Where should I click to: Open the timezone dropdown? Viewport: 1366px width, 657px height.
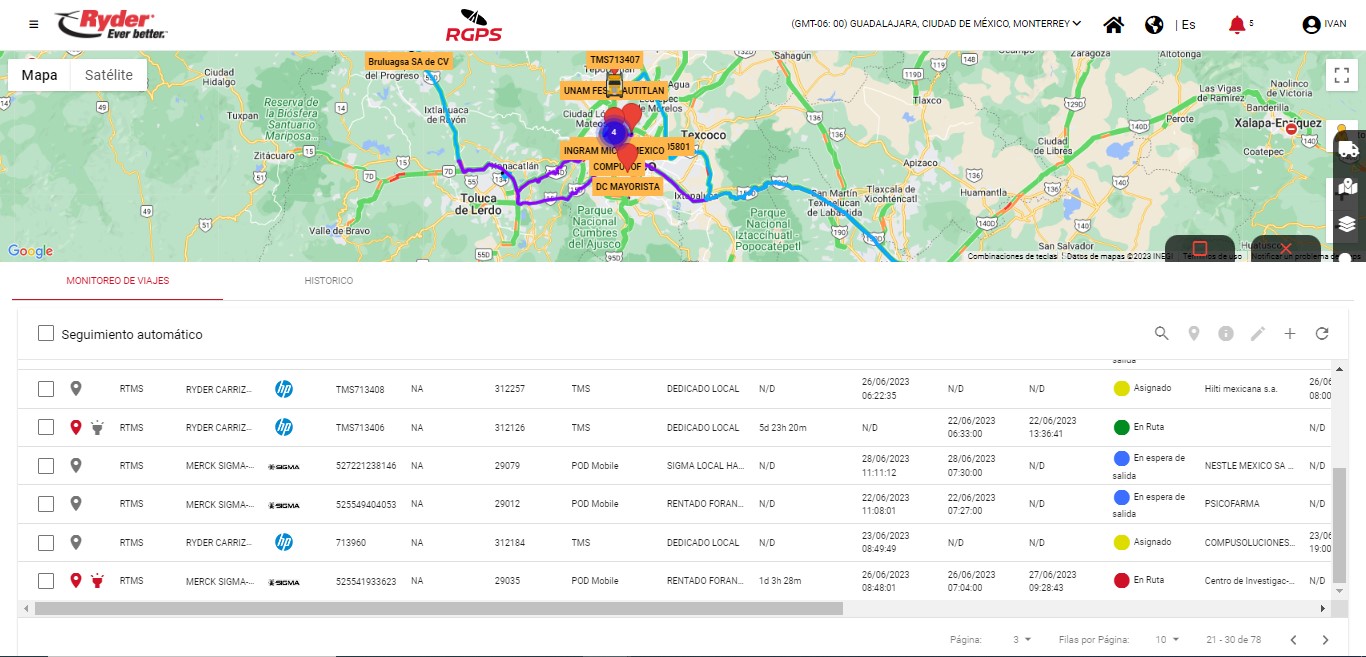click(936, 24)
